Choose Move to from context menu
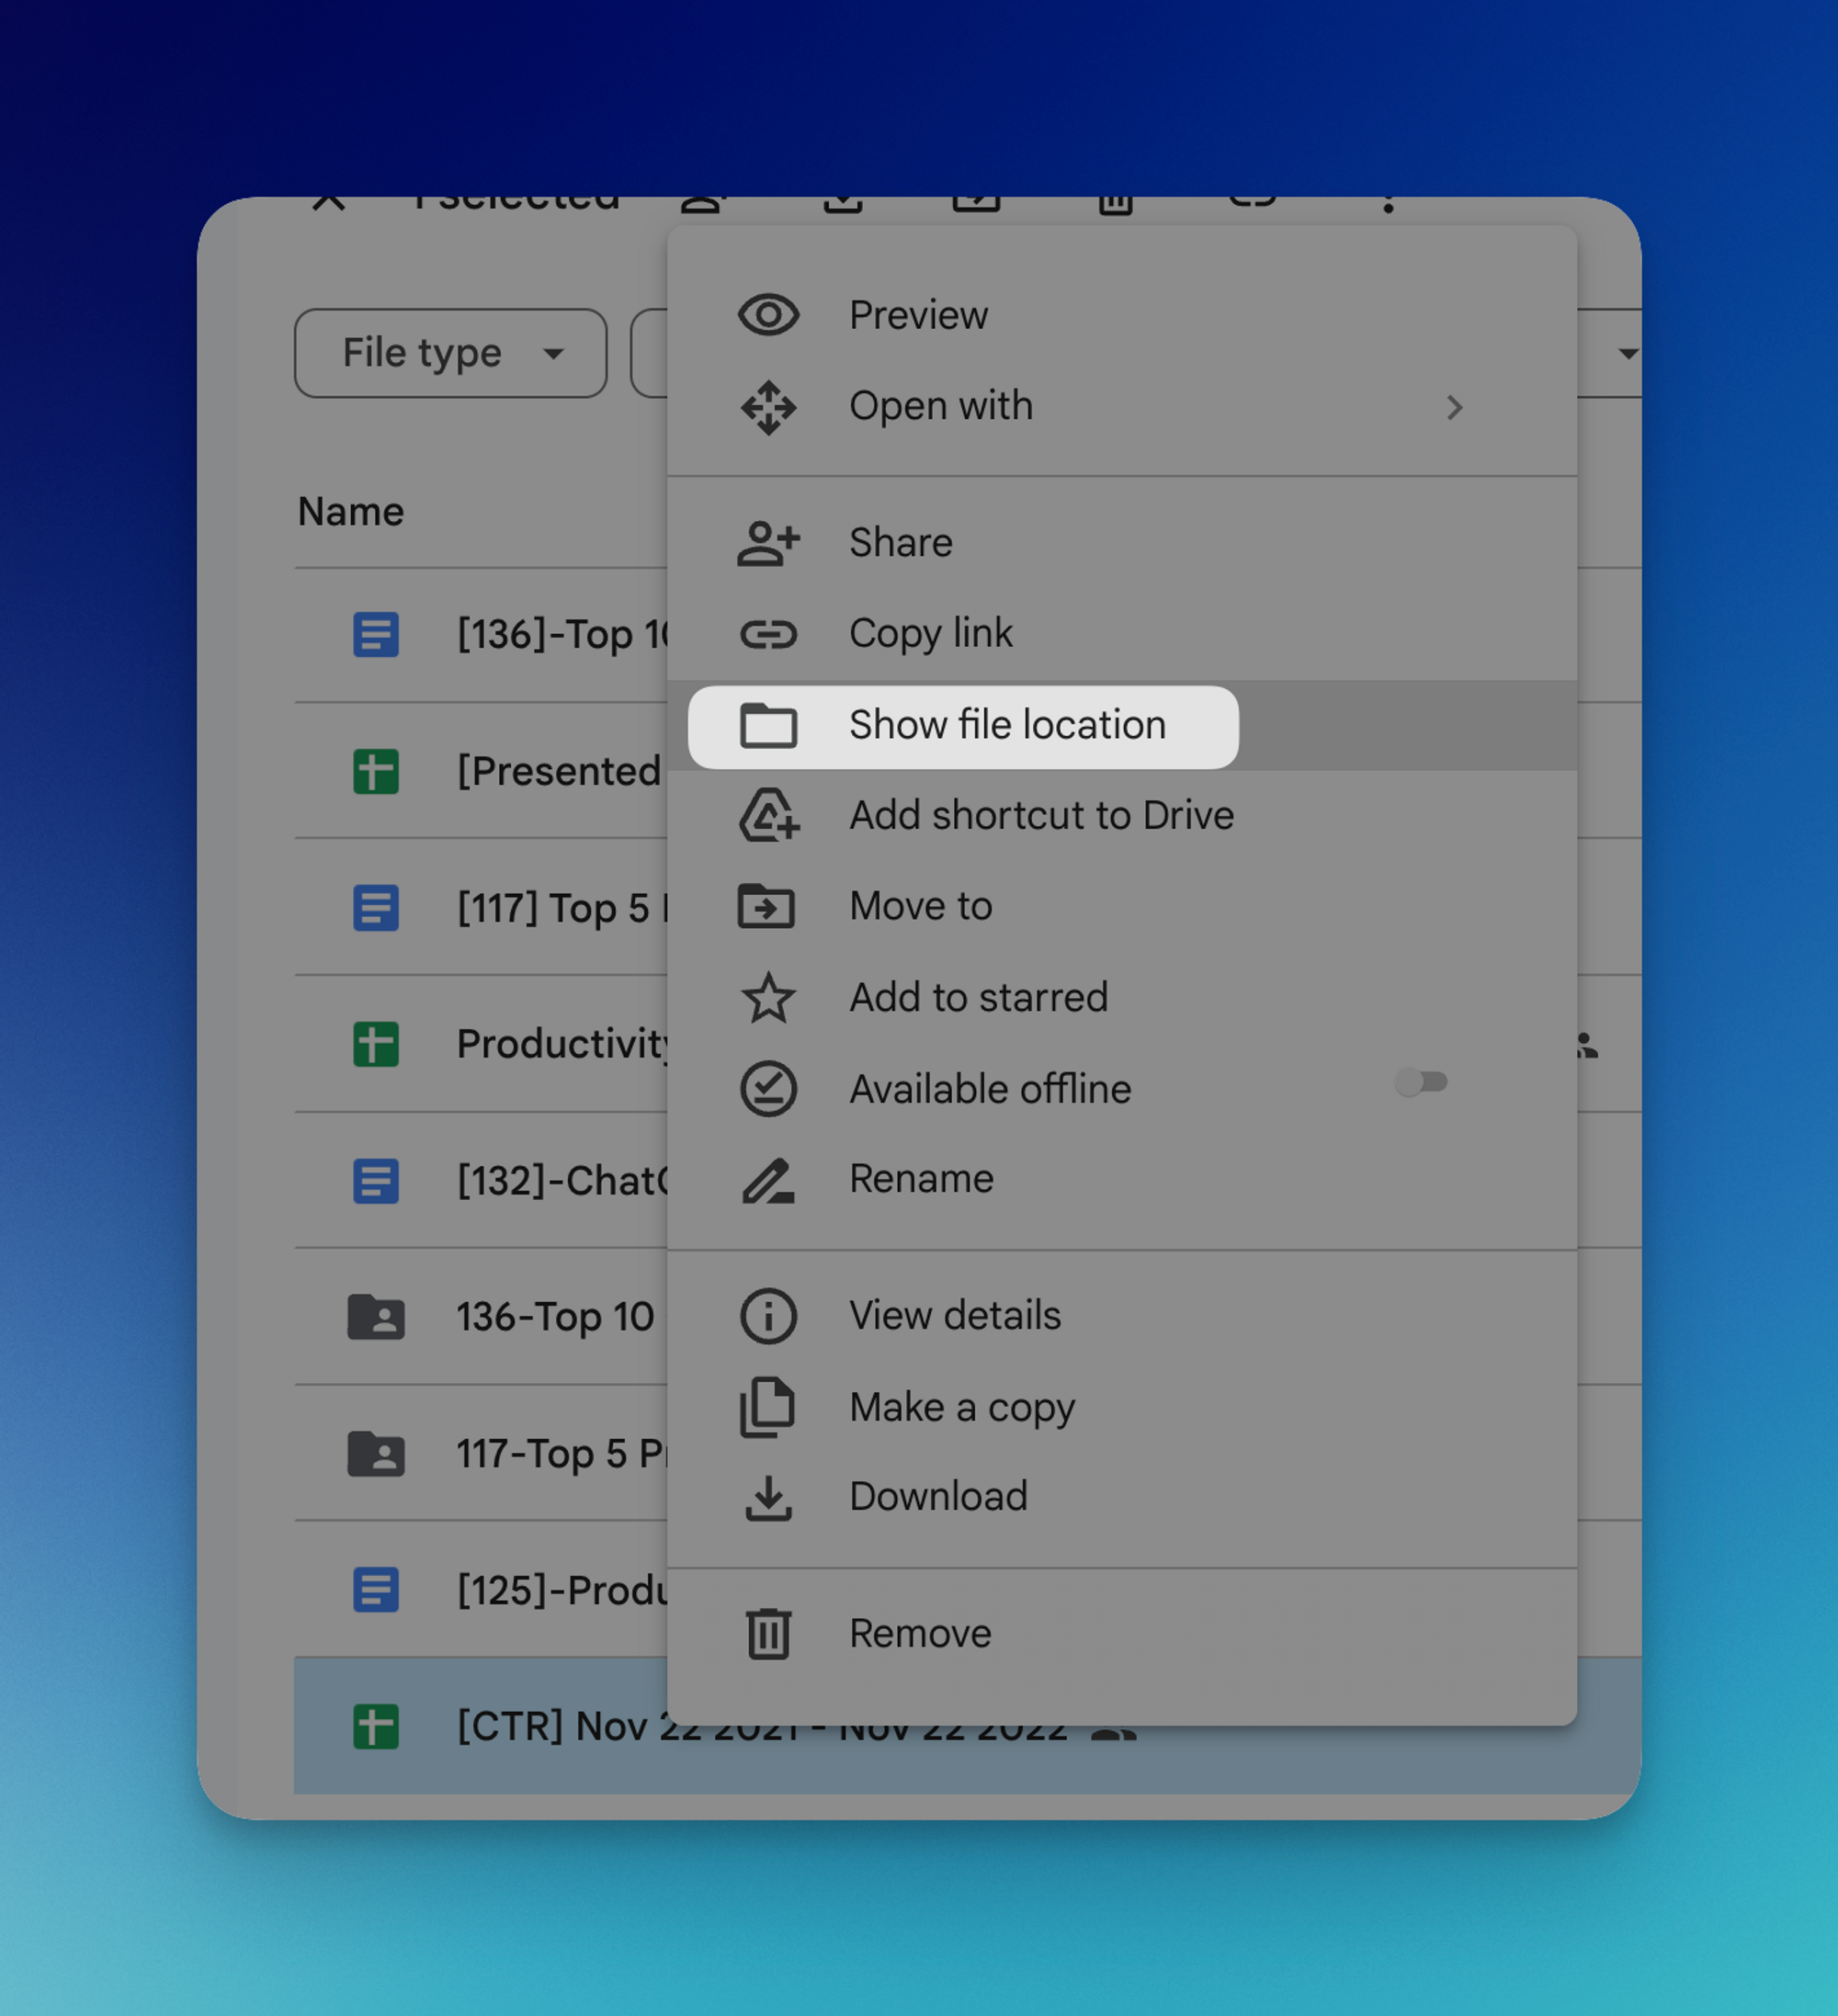Image resolution: width=1838 pixels, height=2016 pixels. (x=920, y=906)
